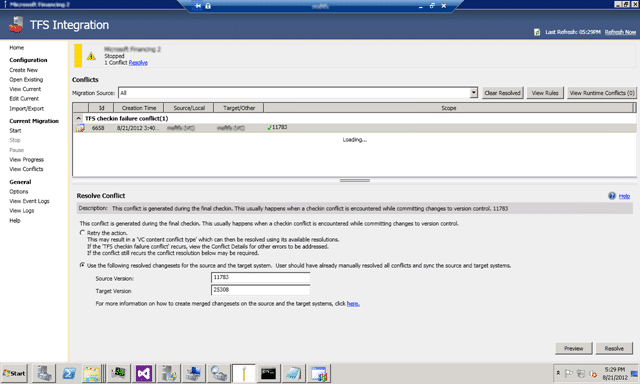Open the magnifier search taskbar icon
Screen dimensions: 640x384
(x=218, y=373)
